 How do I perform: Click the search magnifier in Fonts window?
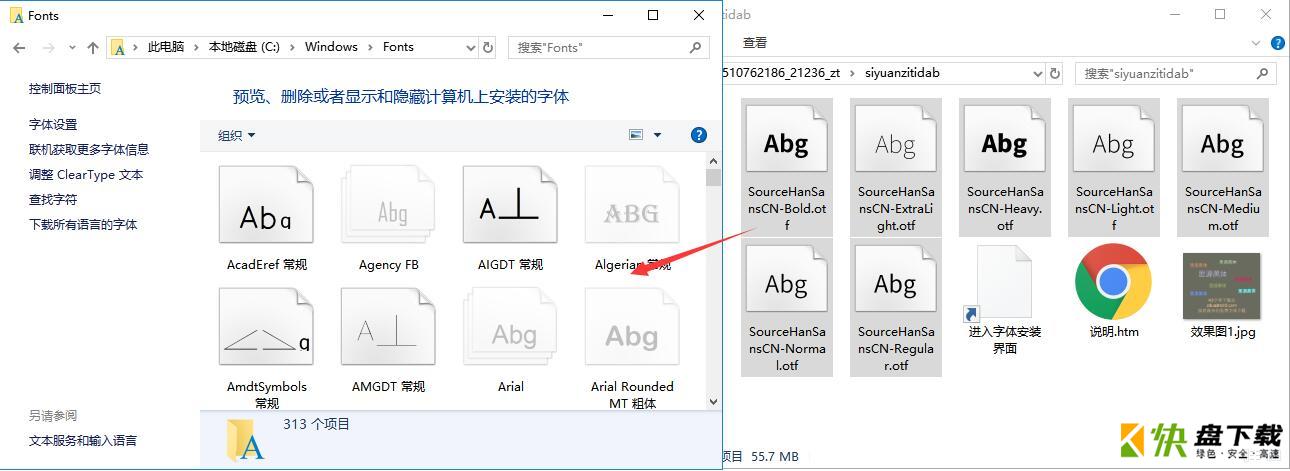click(x=696, y=47)
